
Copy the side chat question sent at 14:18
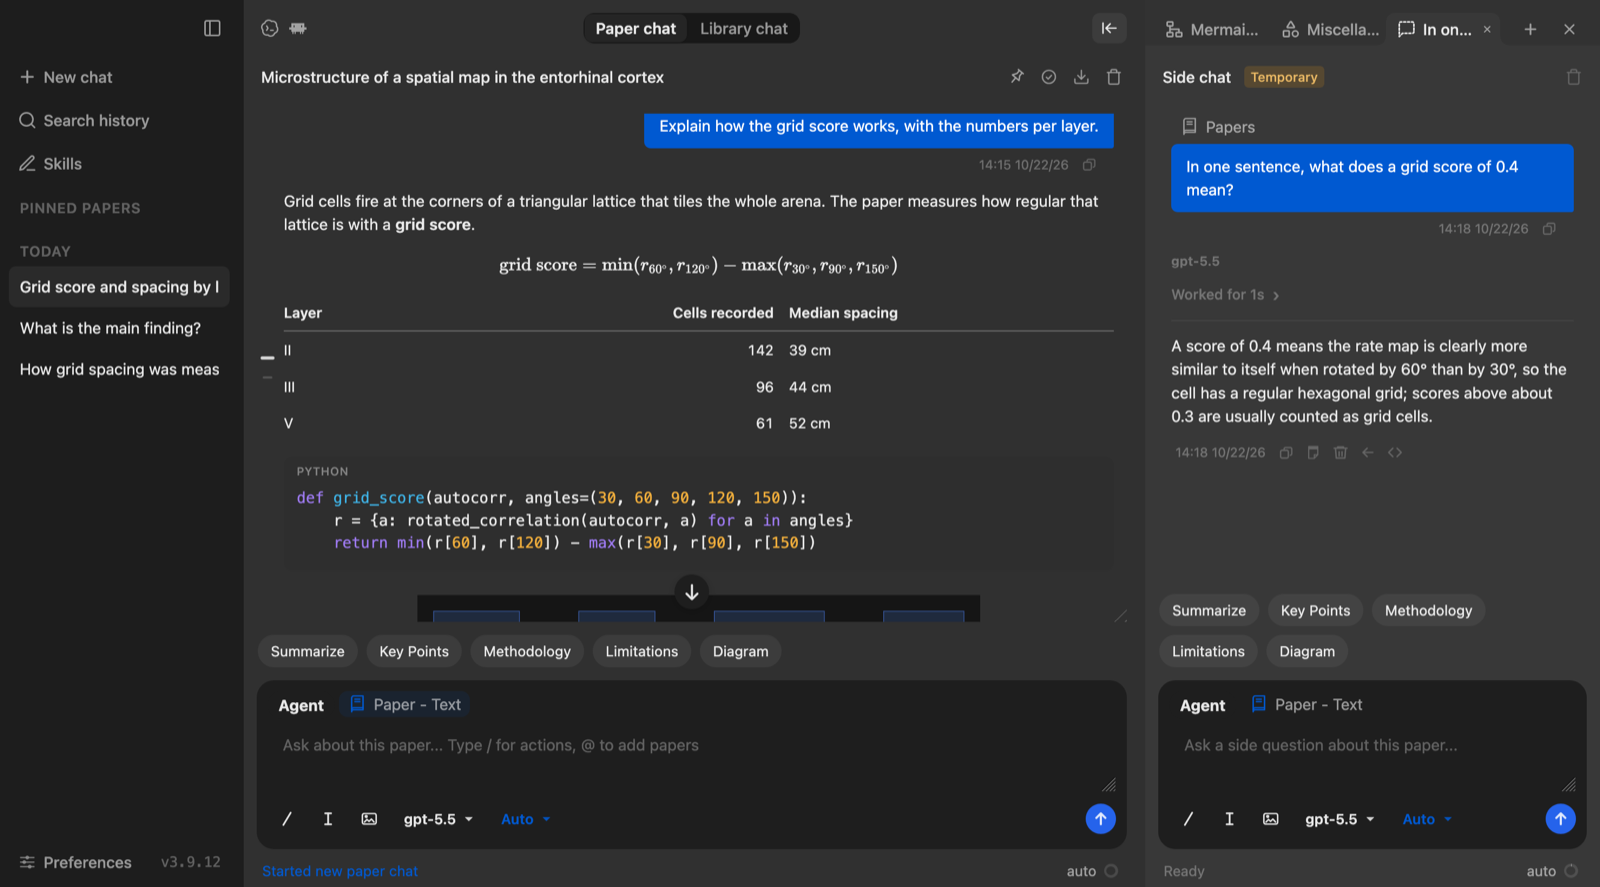click(x=1549, y=229)
